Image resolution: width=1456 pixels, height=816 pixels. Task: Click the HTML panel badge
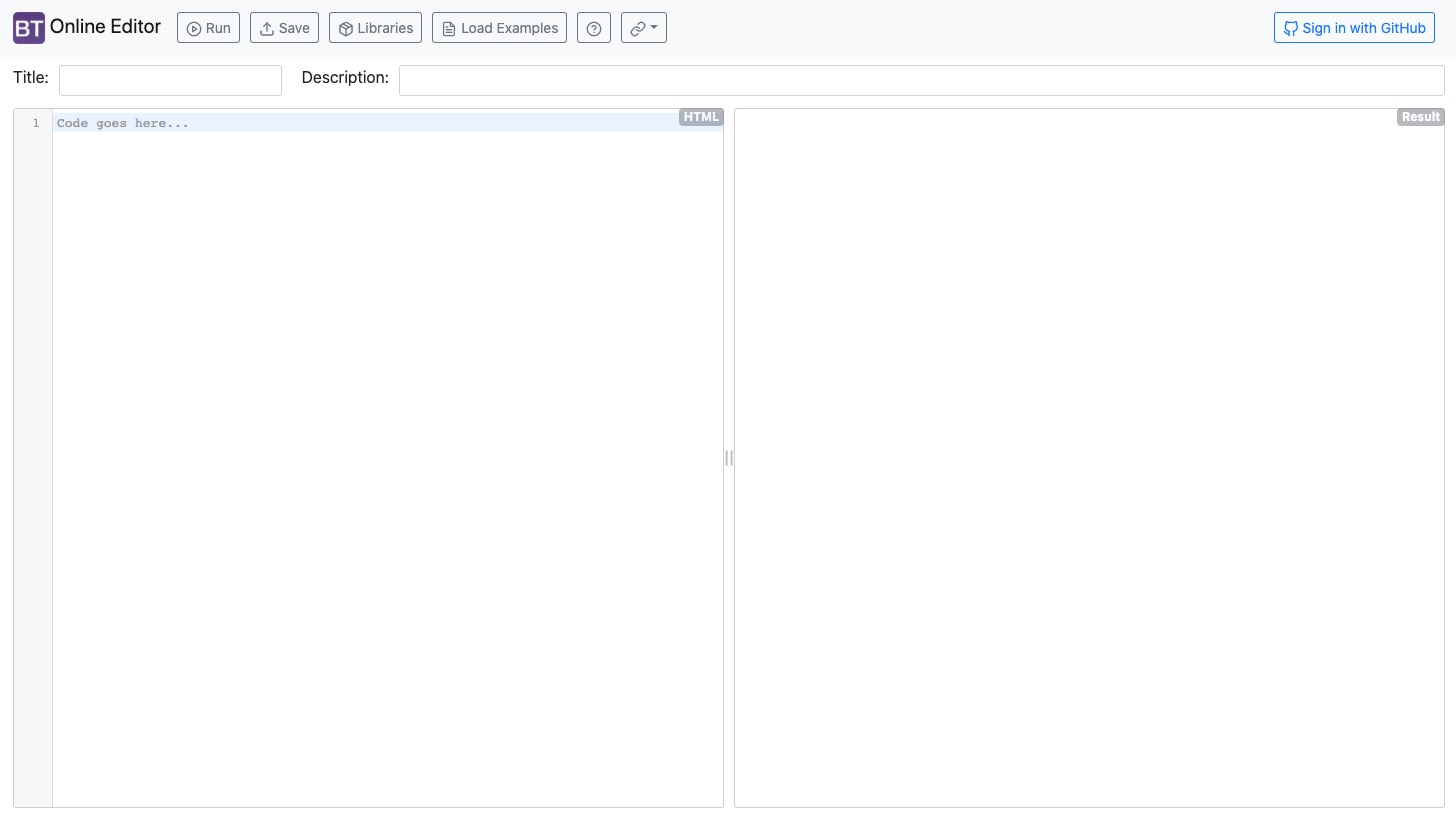tap(701, 117)
